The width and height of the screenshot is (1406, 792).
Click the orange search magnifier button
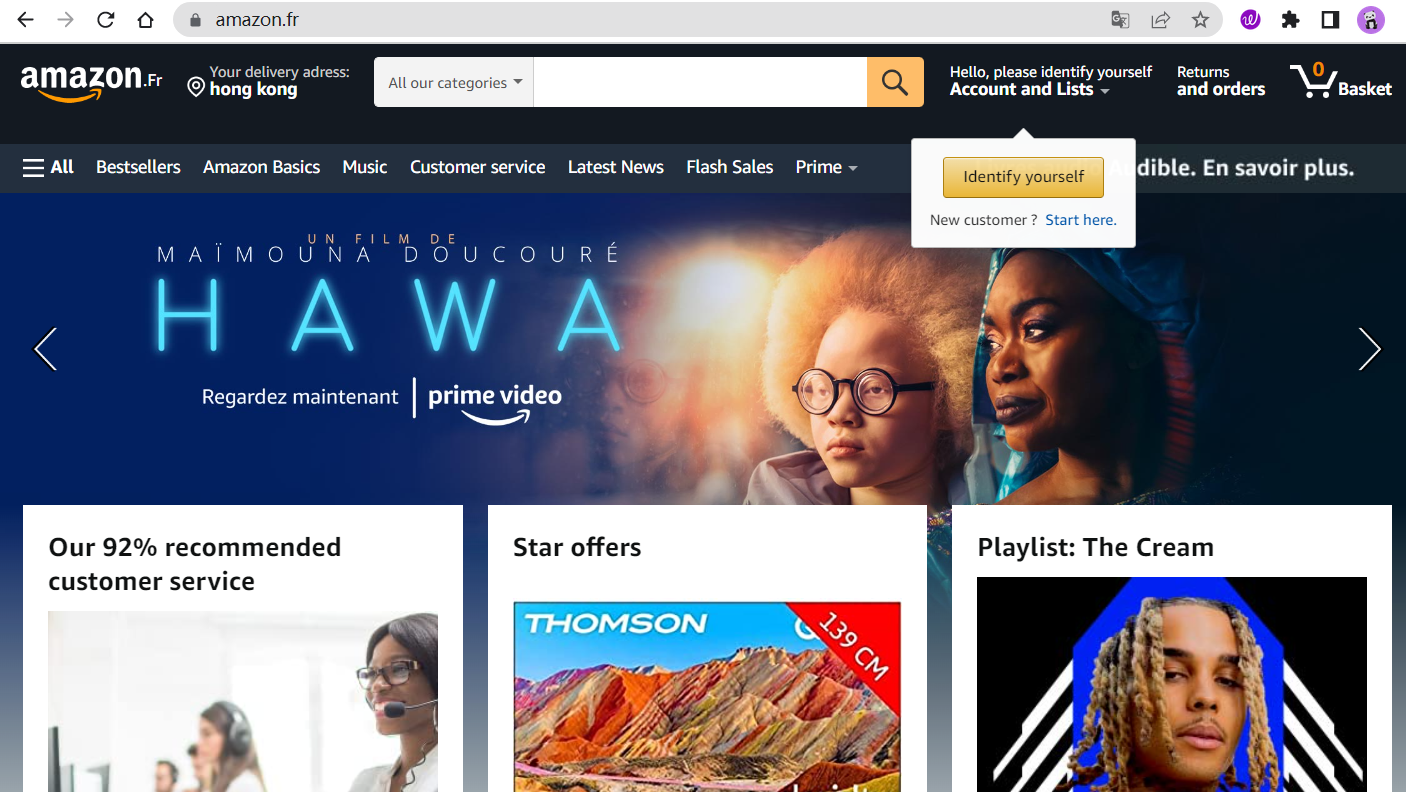click(895, 82)
